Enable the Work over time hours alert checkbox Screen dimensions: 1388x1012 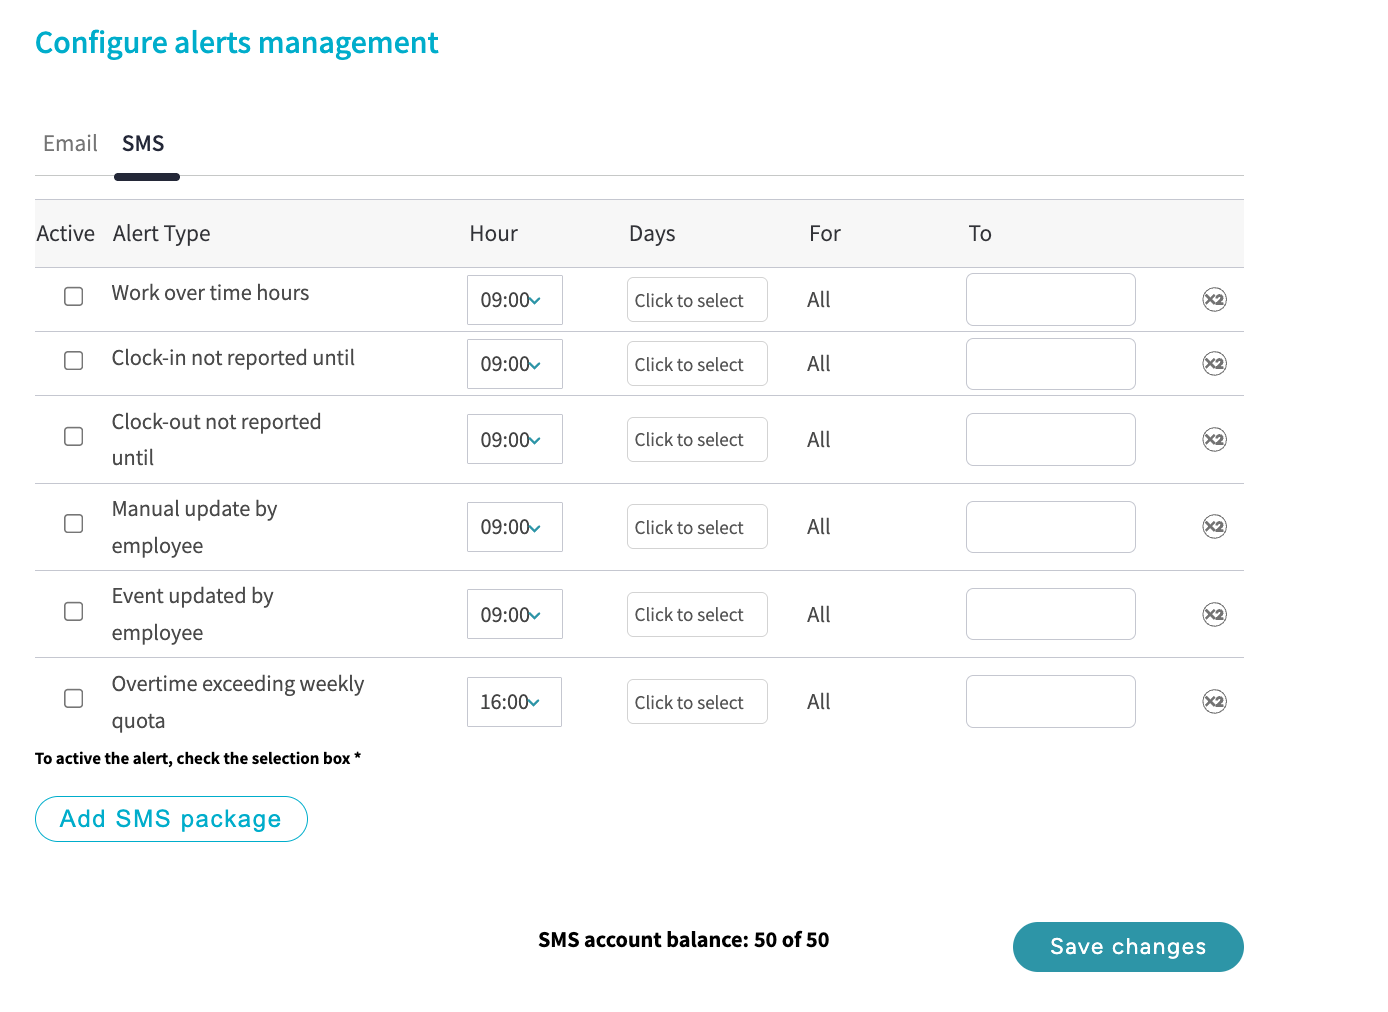tap(74, 297)
